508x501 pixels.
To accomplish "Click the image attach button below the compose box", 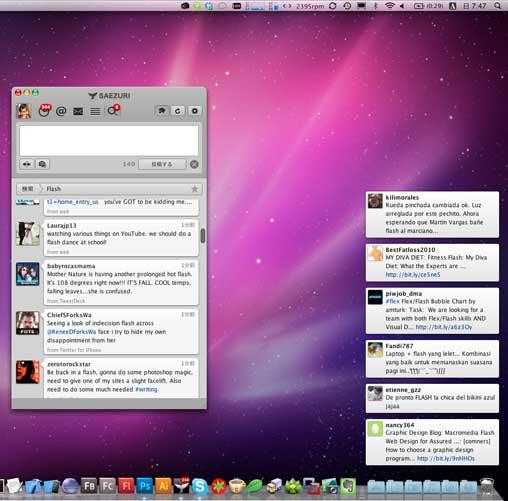I will coord(42,164).
